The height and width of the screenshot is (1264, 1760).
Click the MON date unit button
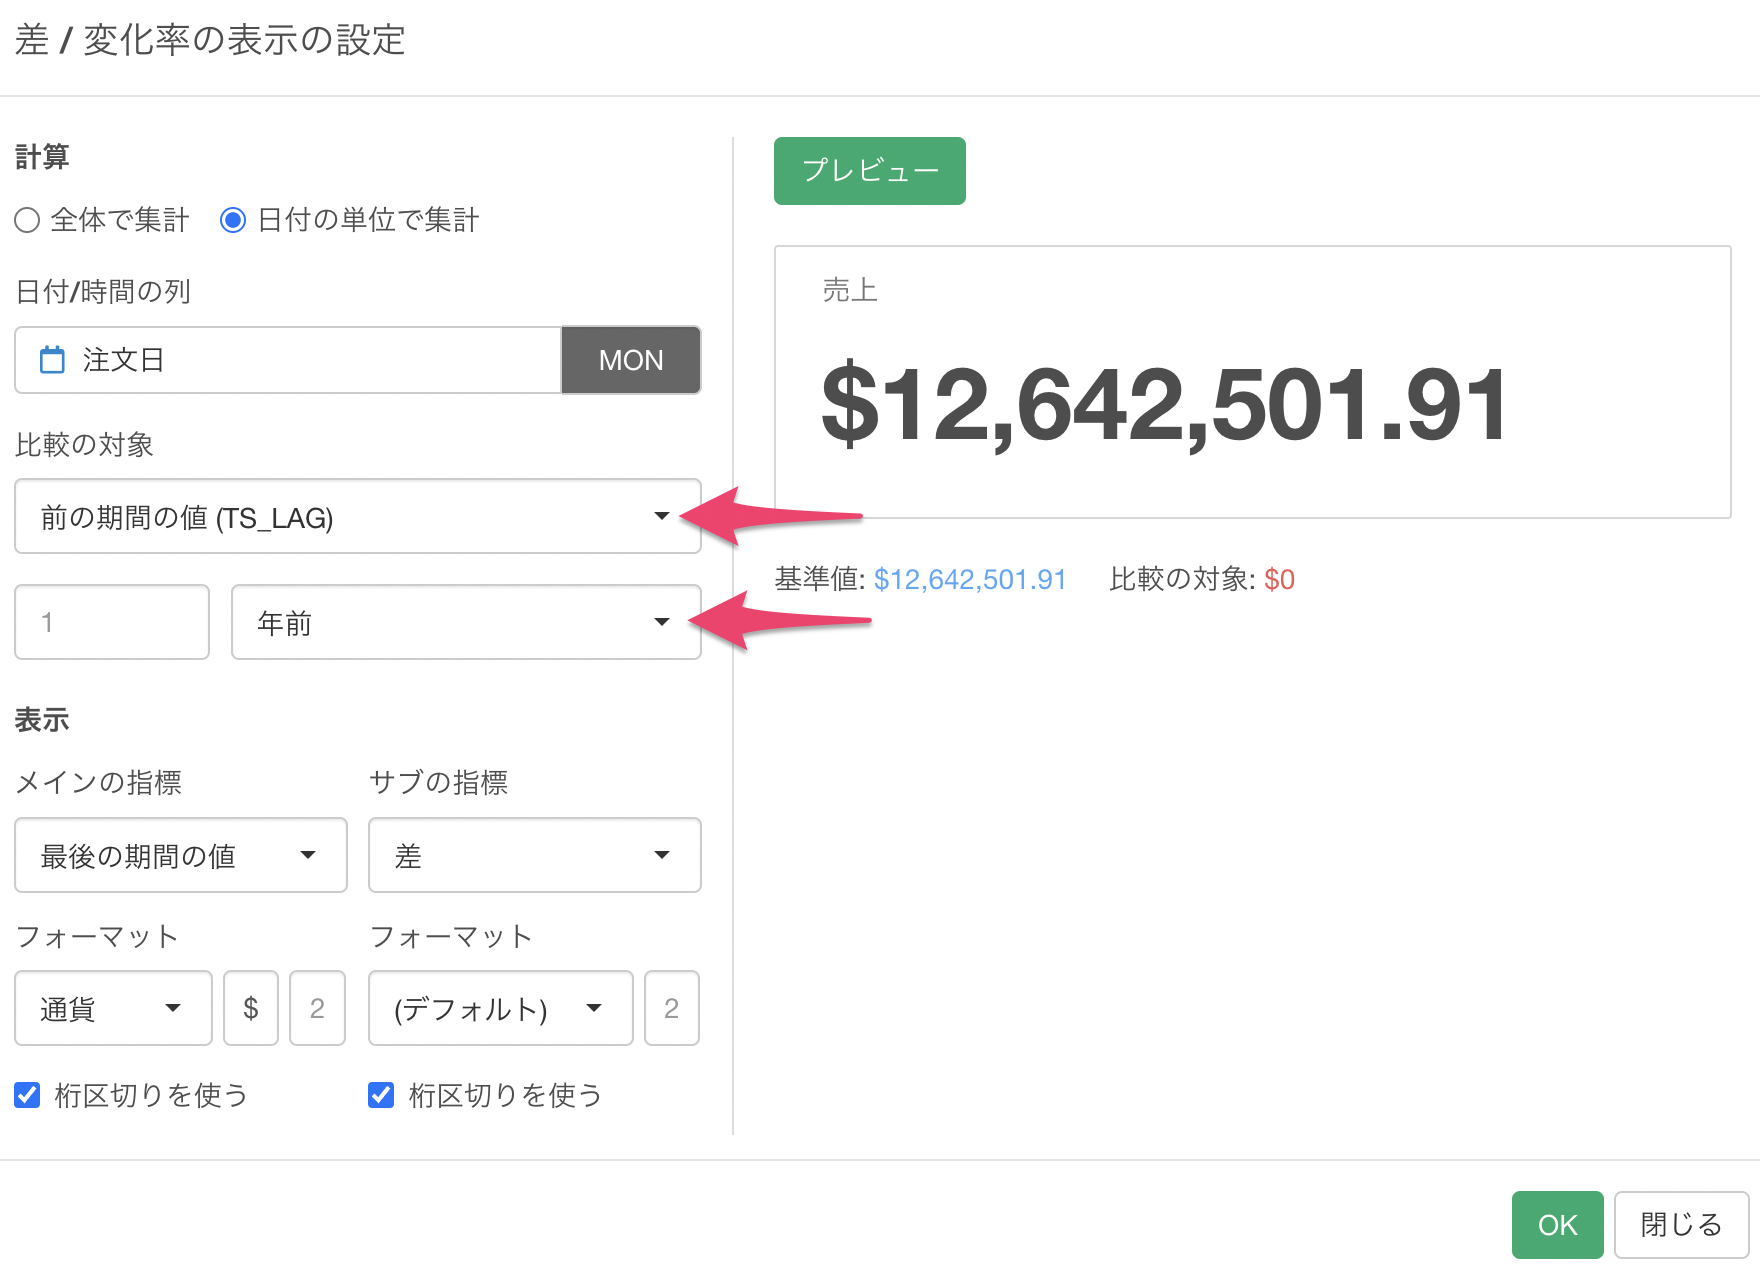[630, 360]
